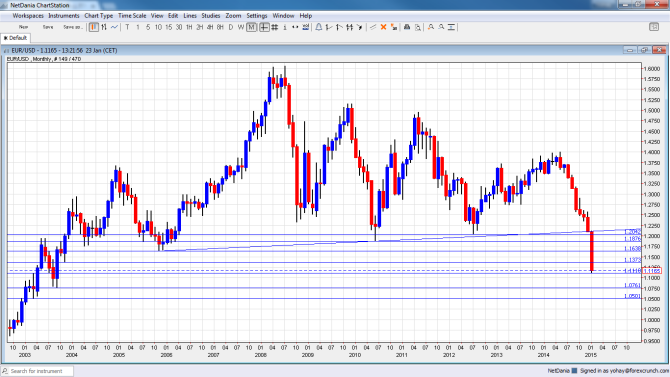Set the 30 minute time scale
The image size is (670, 377).
pyautogui.click(x=179, y=27)
